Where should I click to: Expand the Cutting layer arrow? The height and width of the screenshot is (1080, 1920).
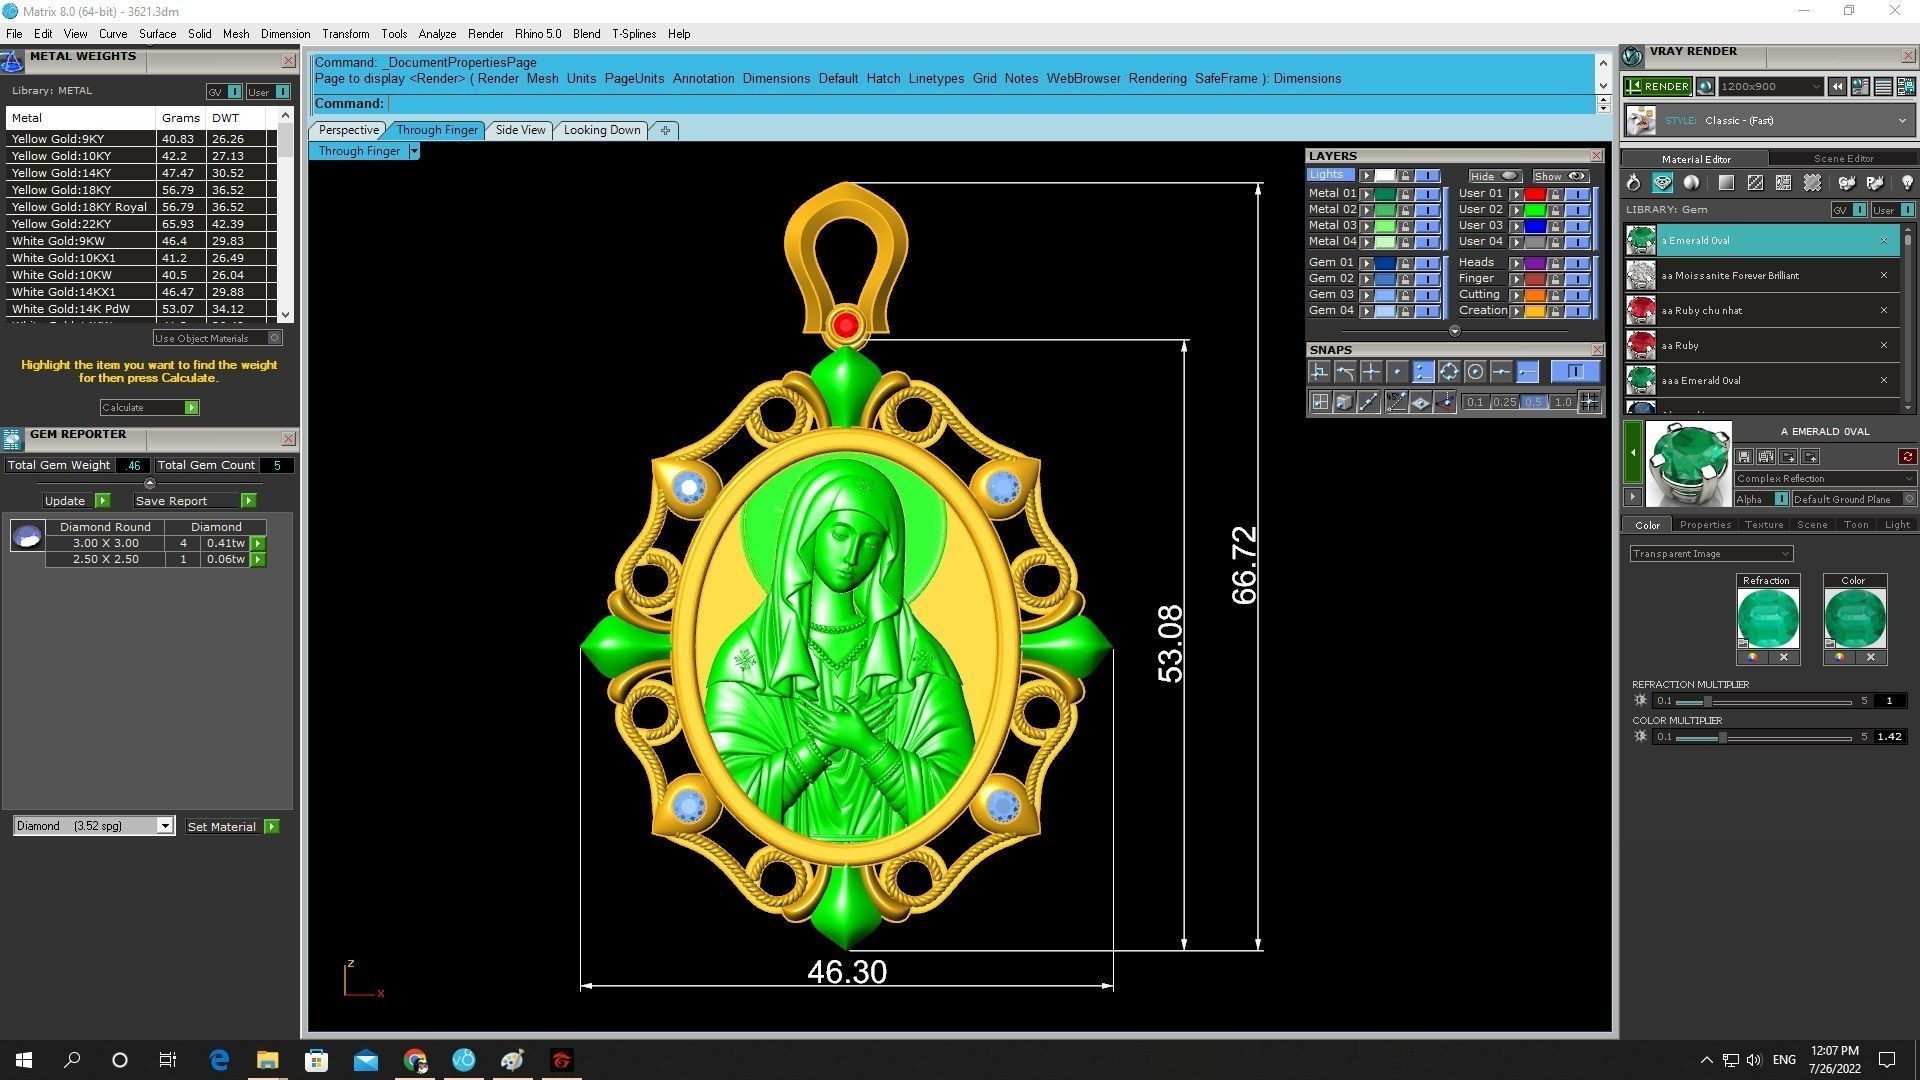click(x=1516, y=295)
